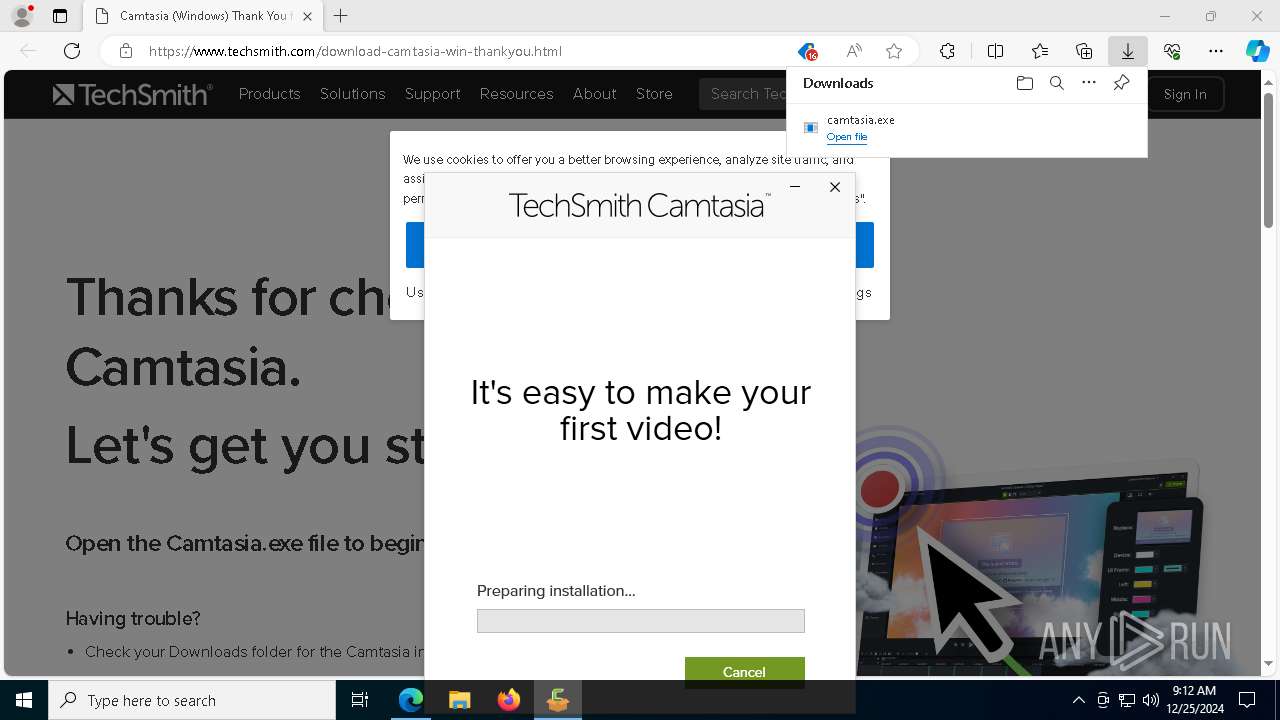Add this page to favorites star

894,51
